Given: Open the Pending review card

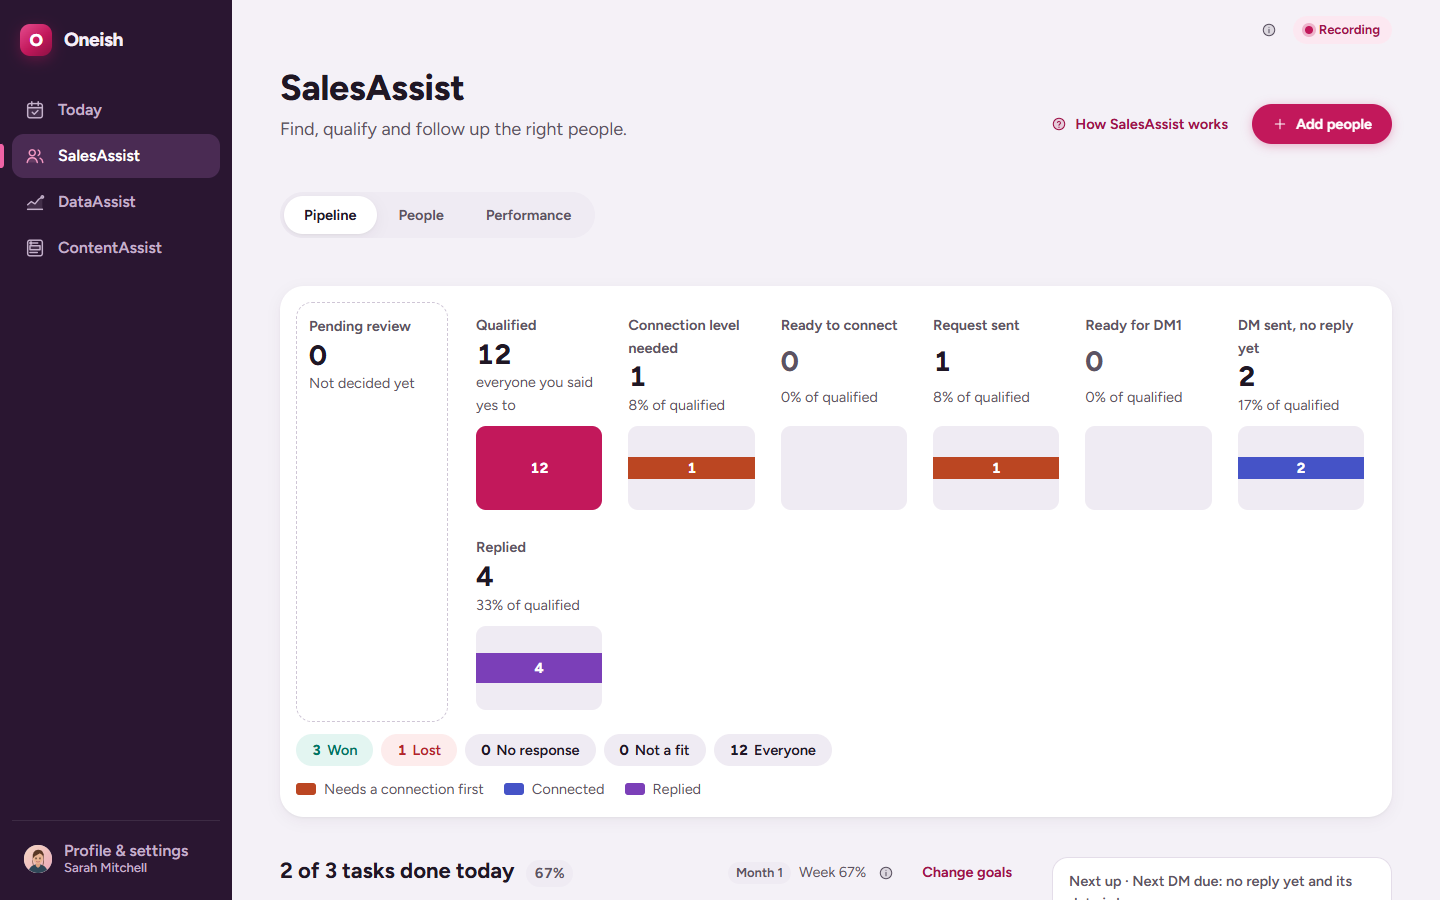Looking at the screenshot, I should pos(372,512).
